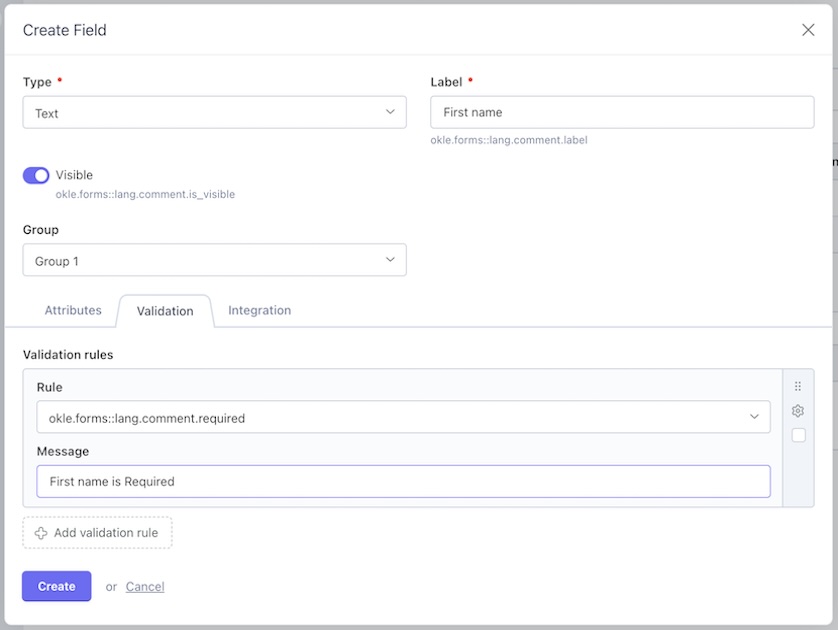Switch to the Attributes tab
The image size is (838, 630).
(73, 311)
